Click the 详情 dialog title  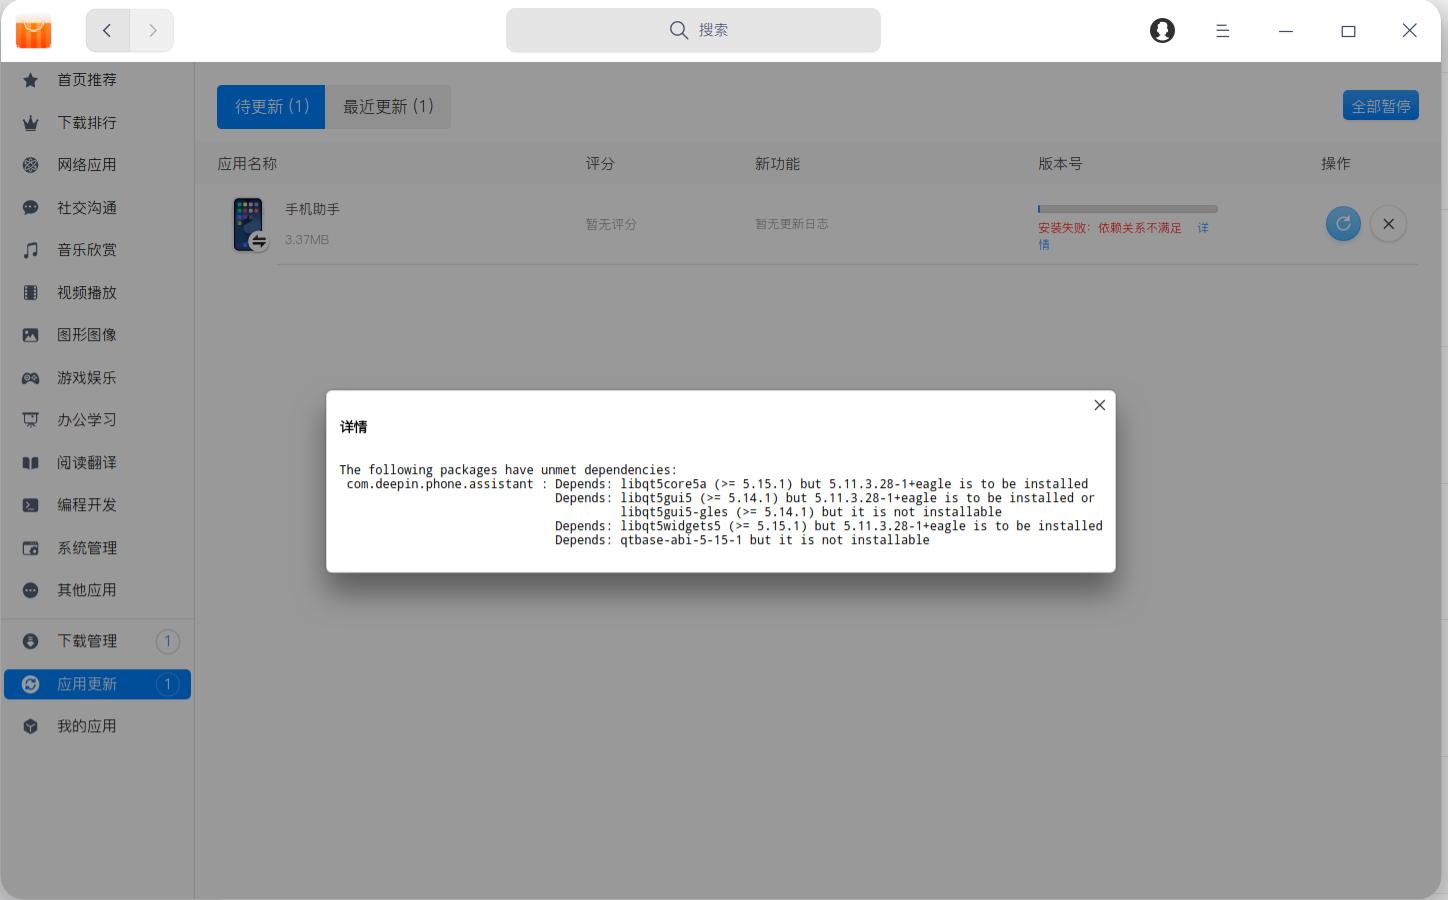click(x=354, y=427)
